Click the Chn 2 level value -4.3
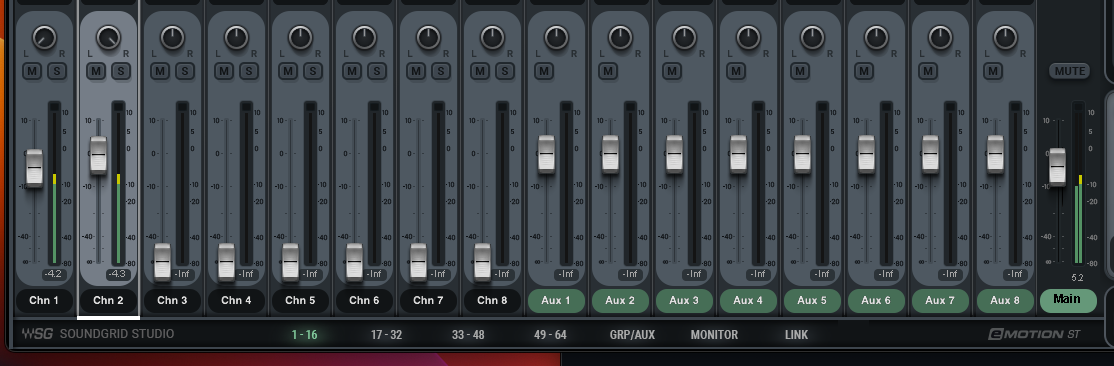Screen dimensions: 1114x366 pos(117,274)
